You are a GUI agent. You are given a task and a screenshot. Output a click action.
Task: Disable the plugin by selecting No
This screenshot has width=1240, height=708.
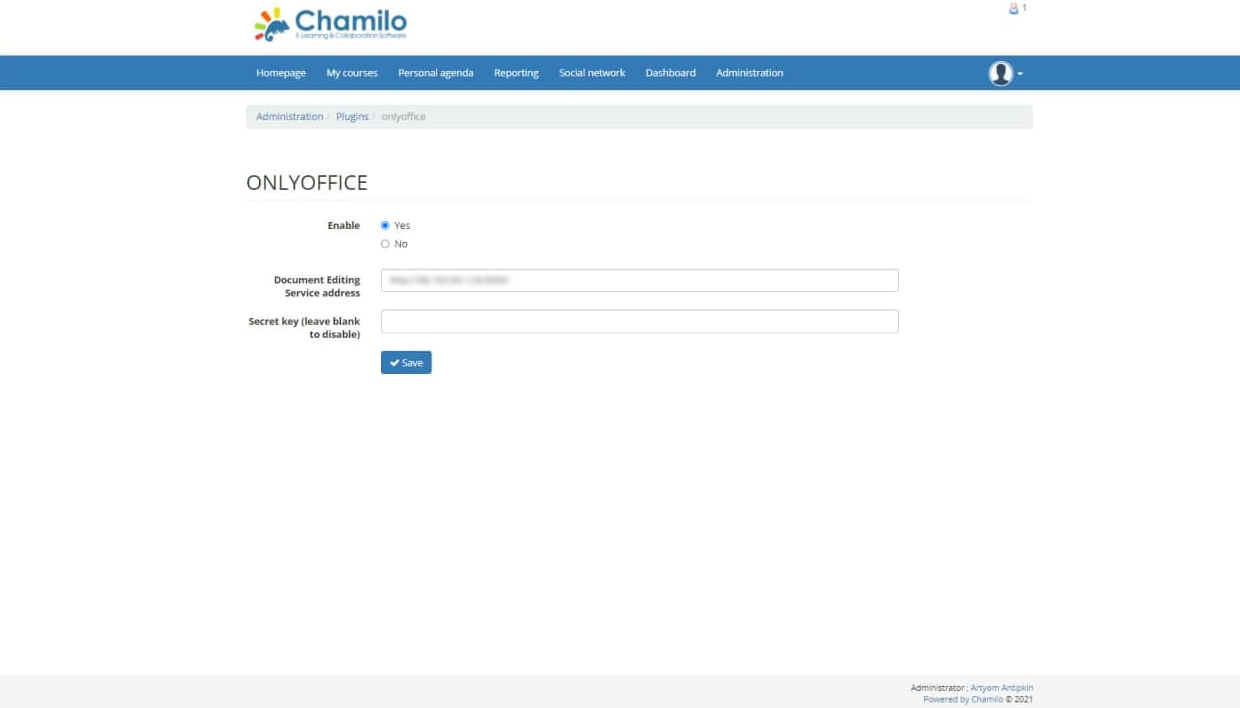[x=385, y=243]
